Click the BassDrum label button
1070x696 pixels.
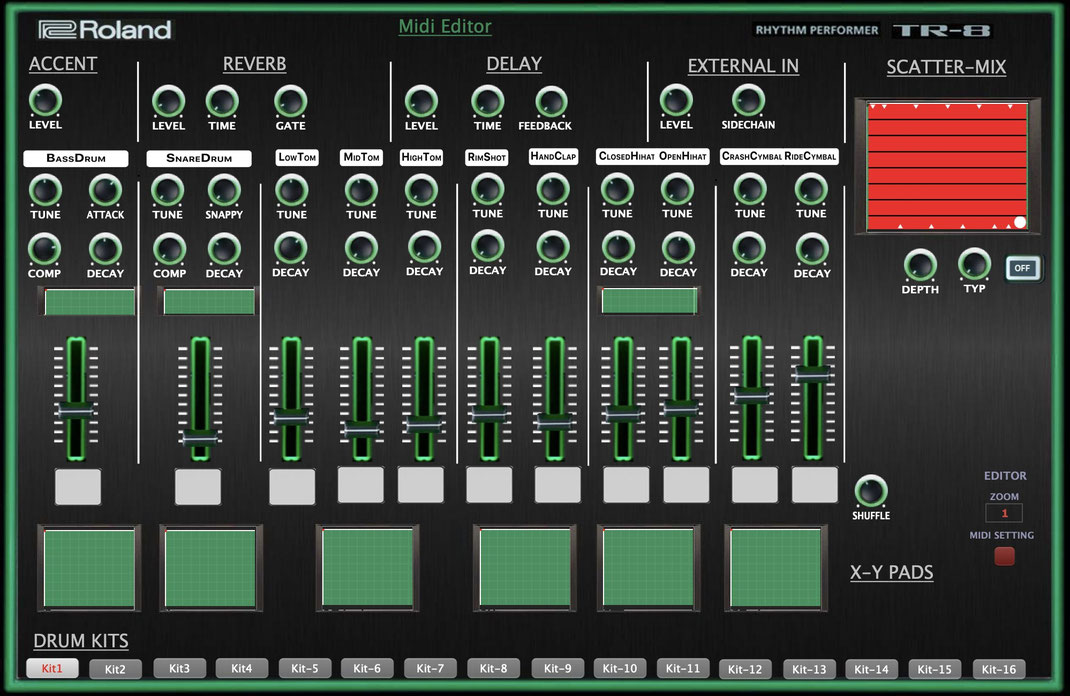[x=76, y=158]
